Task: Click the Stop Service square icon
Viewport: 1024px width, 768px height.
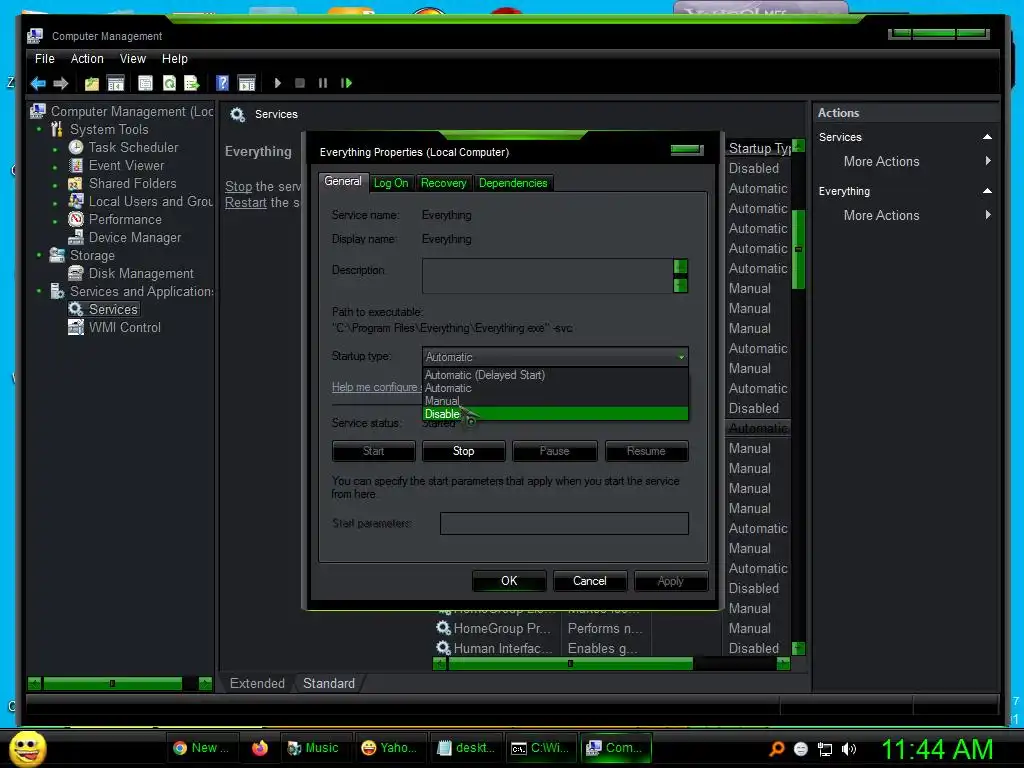Action: click(300, 83)
